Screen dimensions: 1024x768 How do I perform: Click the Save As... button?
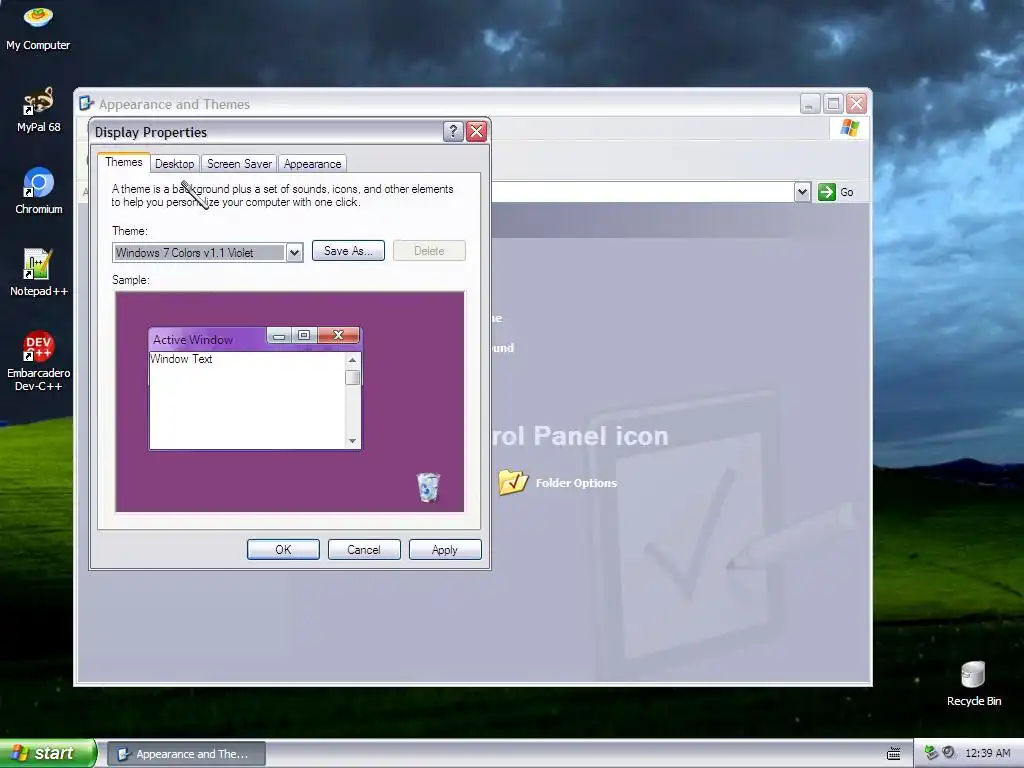pos(348,251)
